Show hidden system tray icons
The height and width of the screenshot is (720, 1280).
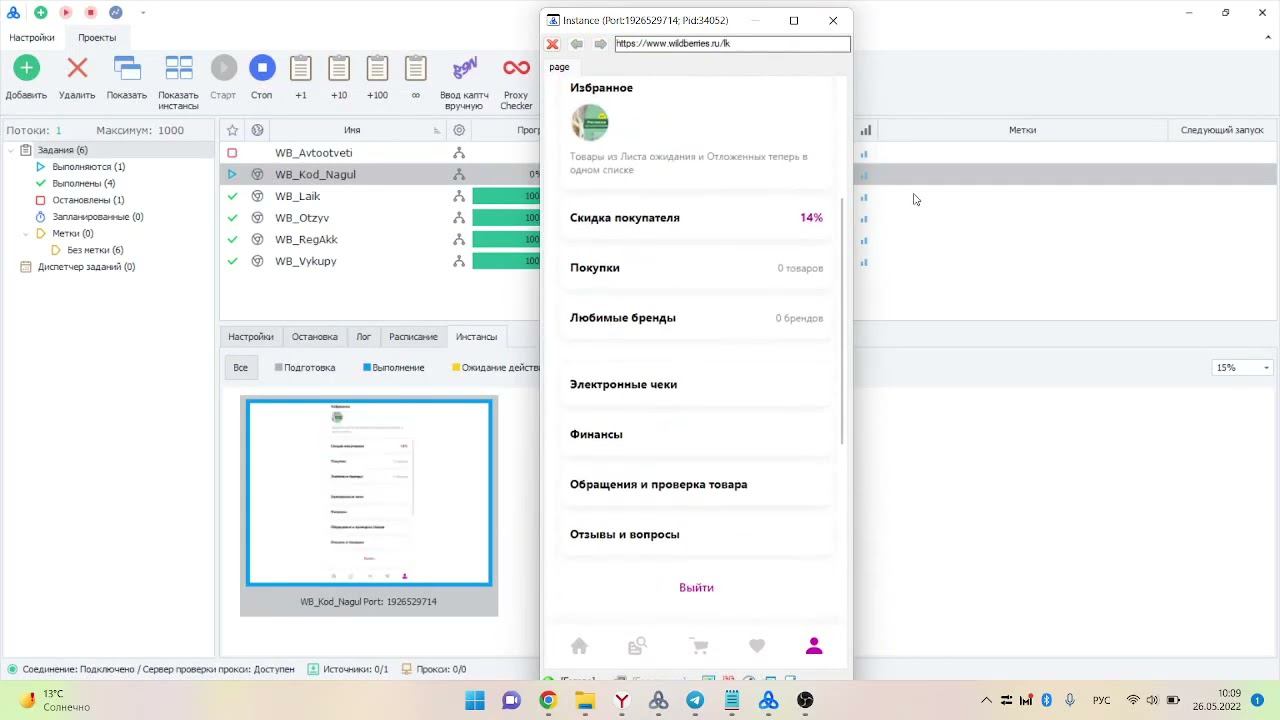pyautogui.click(x=986, y=701)
